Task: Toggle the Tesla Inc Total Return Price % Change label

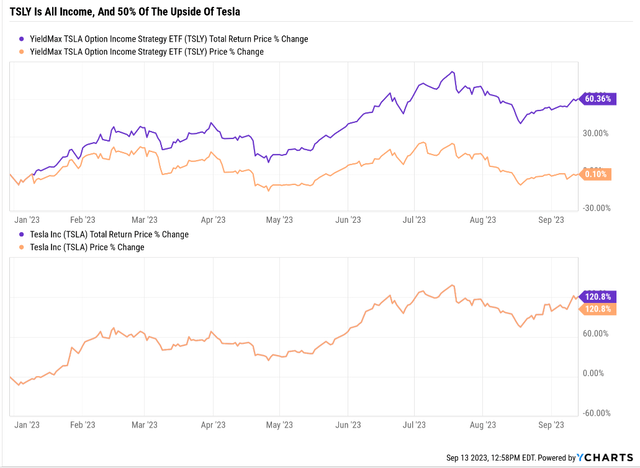Action: 112,234
